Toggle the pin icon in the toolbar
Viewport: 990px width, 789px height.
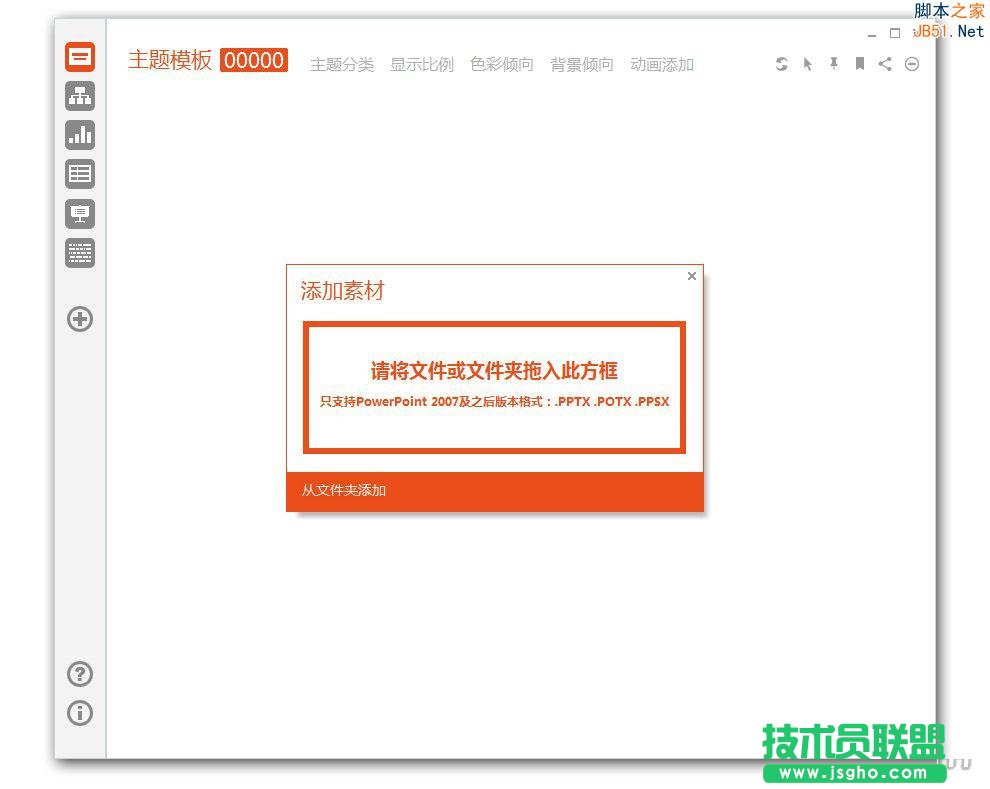click(x=833, y=64)
